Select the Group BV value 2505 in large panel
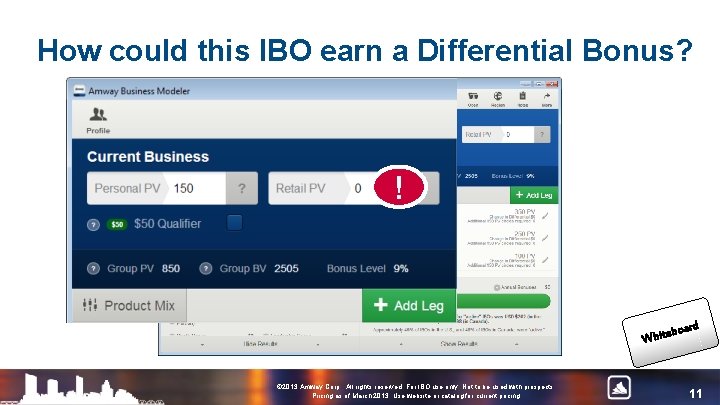720x405 pixels. tap(286, 269)
